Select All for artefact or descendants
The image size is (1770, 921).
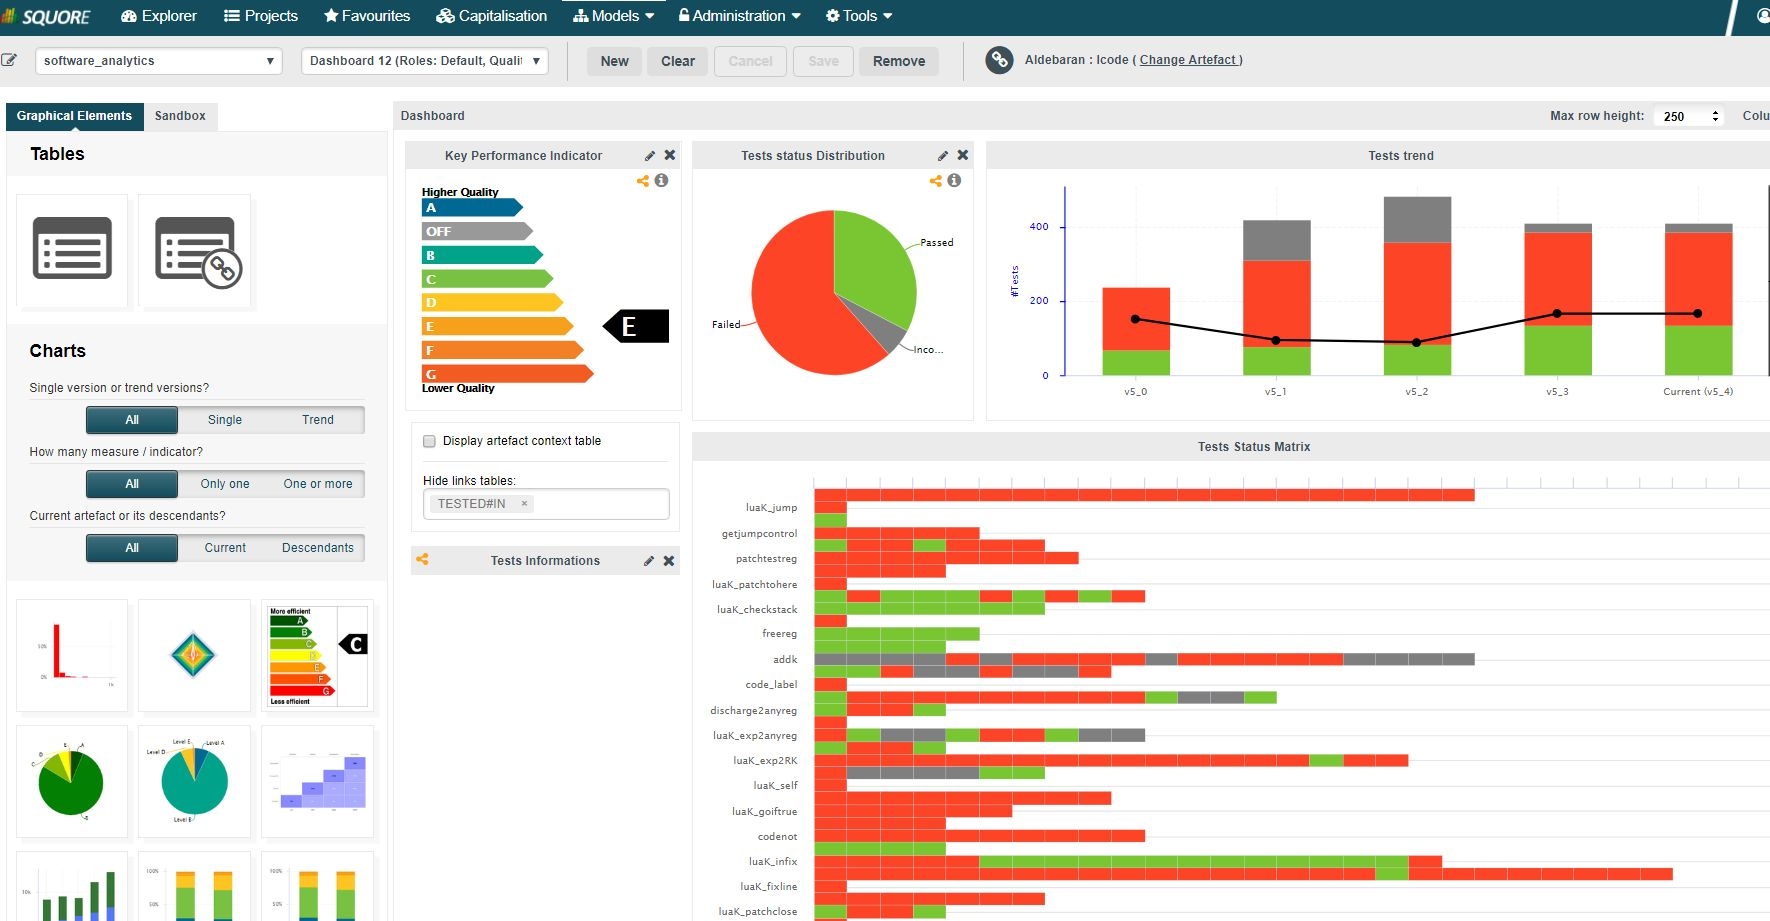pos(132,548)
